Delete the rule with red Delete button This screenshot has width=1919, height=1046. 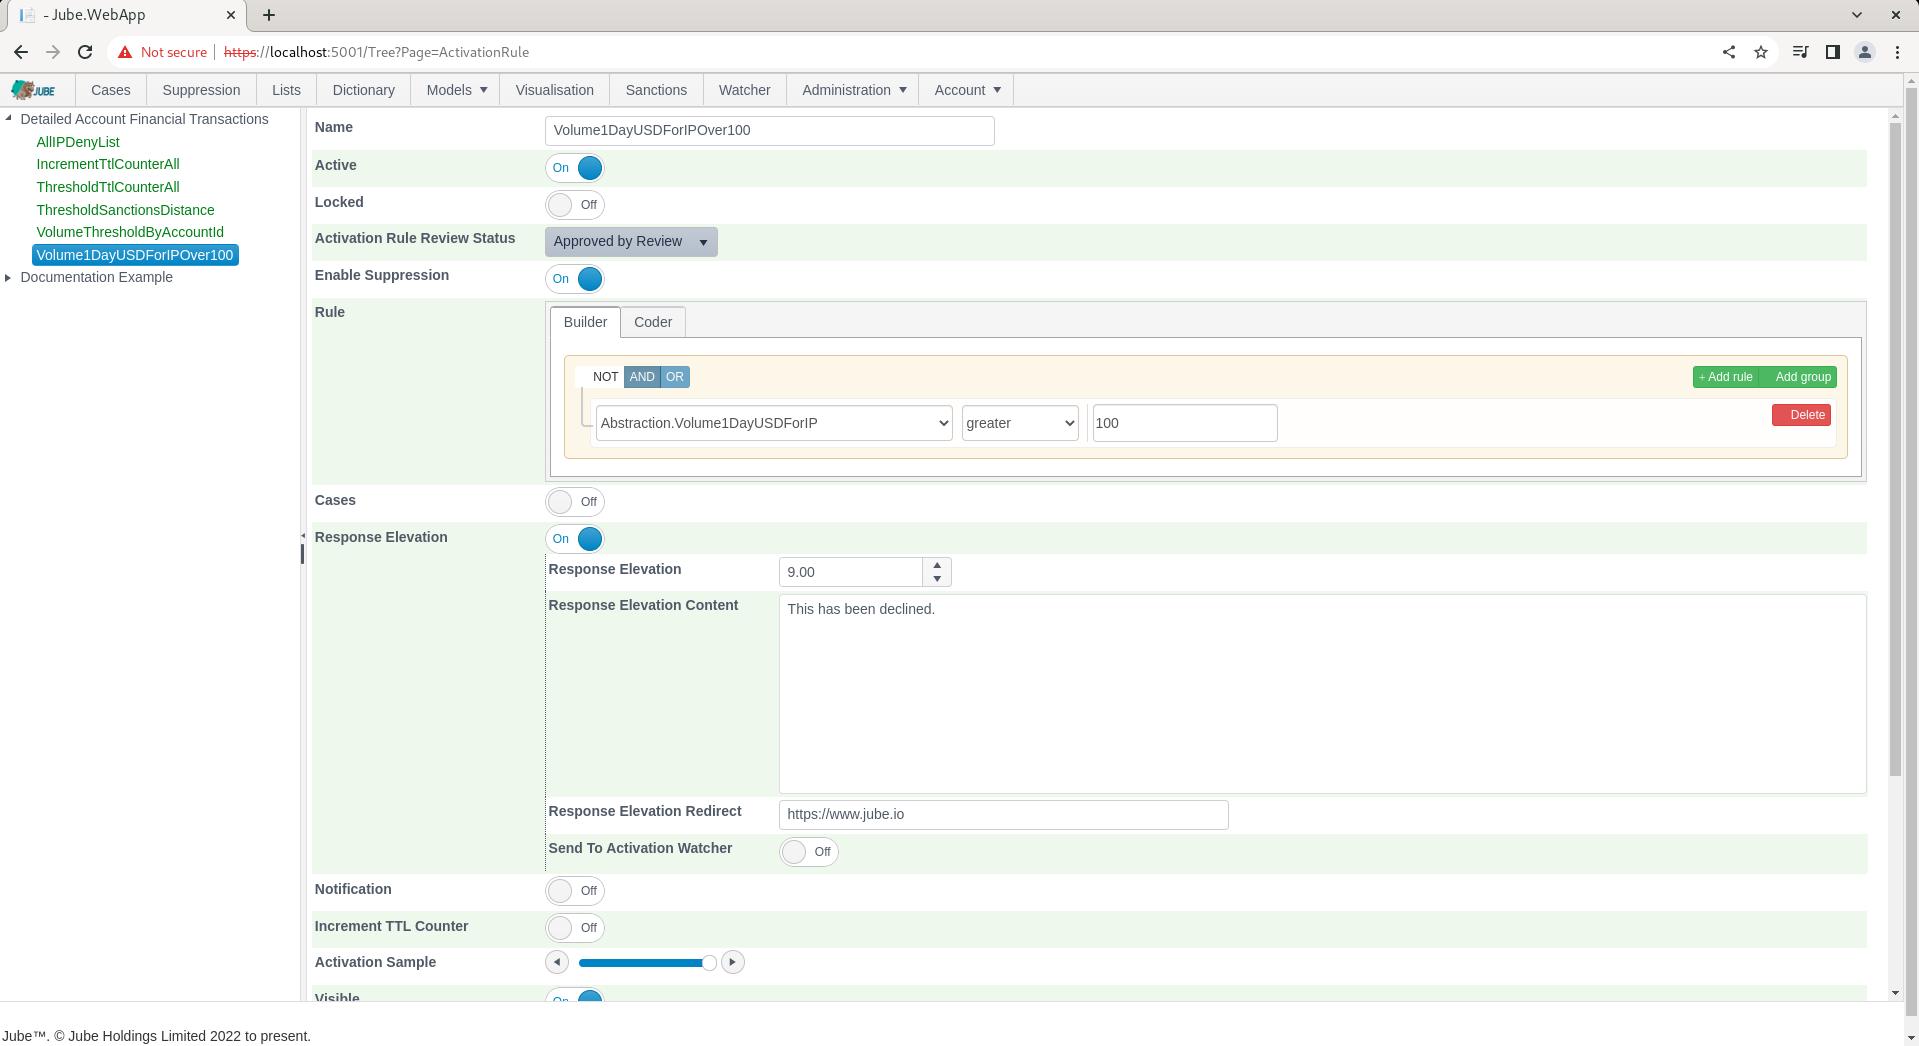click(x=1801, y=415)
